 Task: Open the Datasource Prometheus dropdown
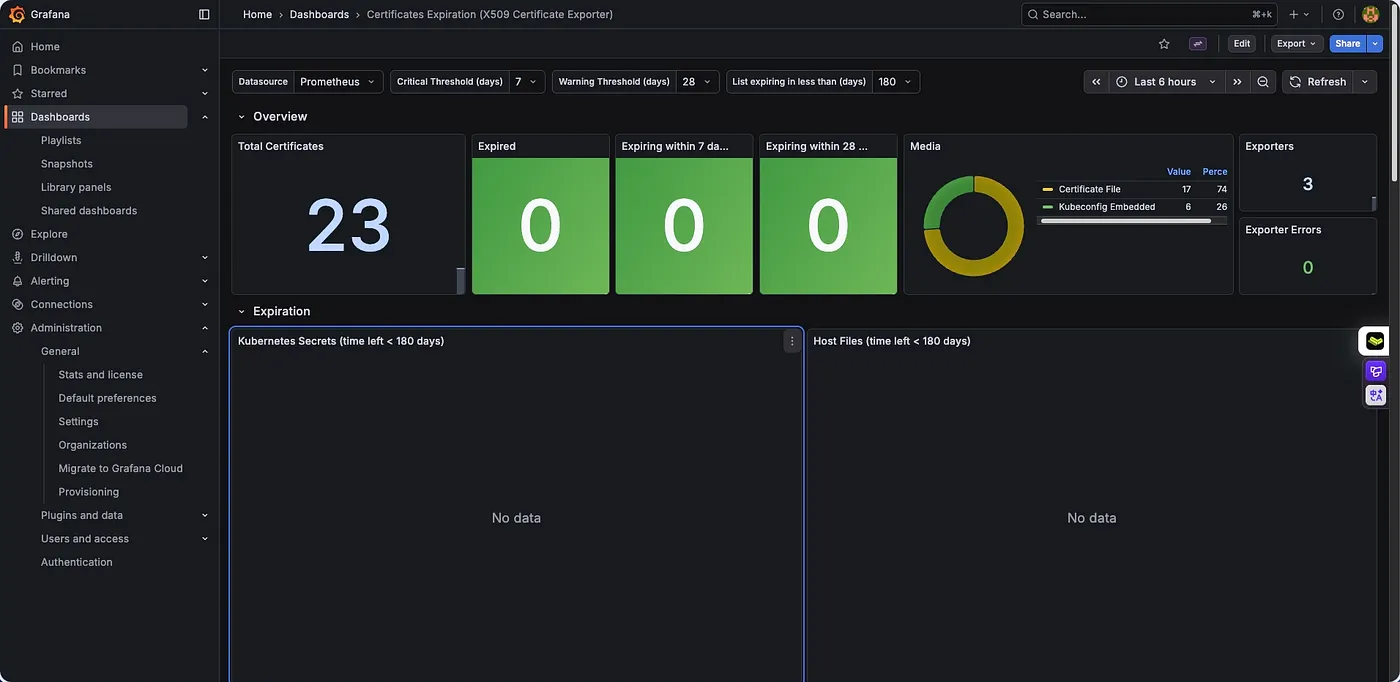click(x=338, y=82)
